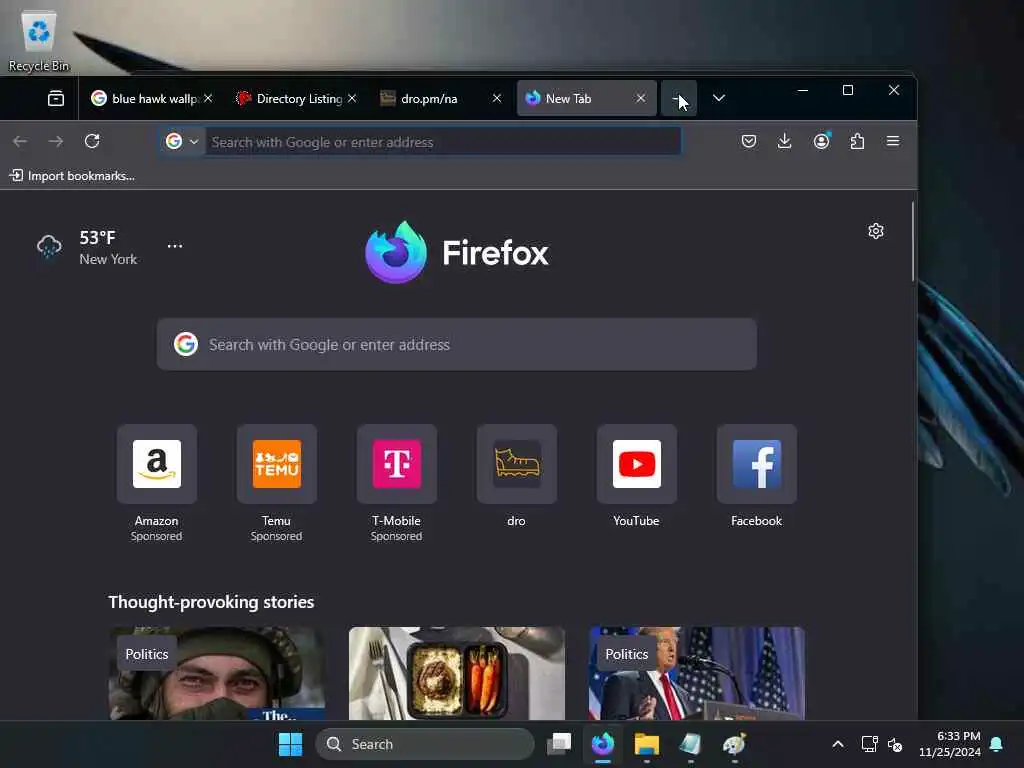Open the notifications bell icon
The width and height of the screenshot is (1024, 768).
coord(997,744)
